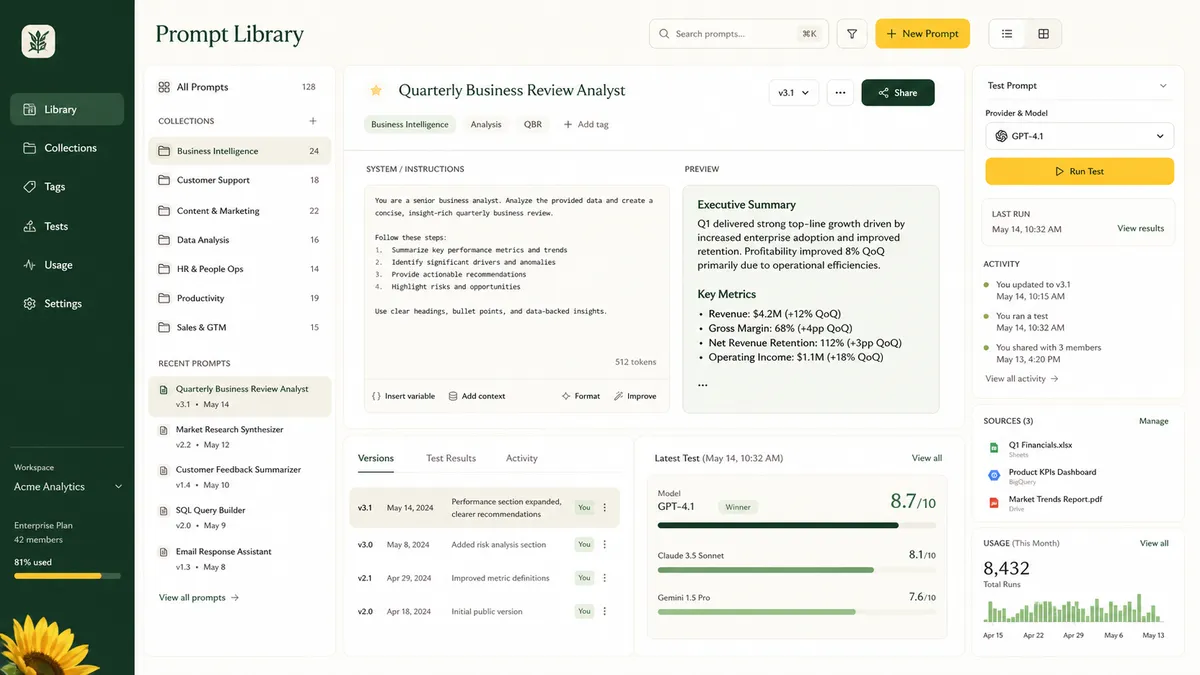This screenshot has height=675, width=1200.
Task: Click the New Prompt button
Action: tap(922, 34)
